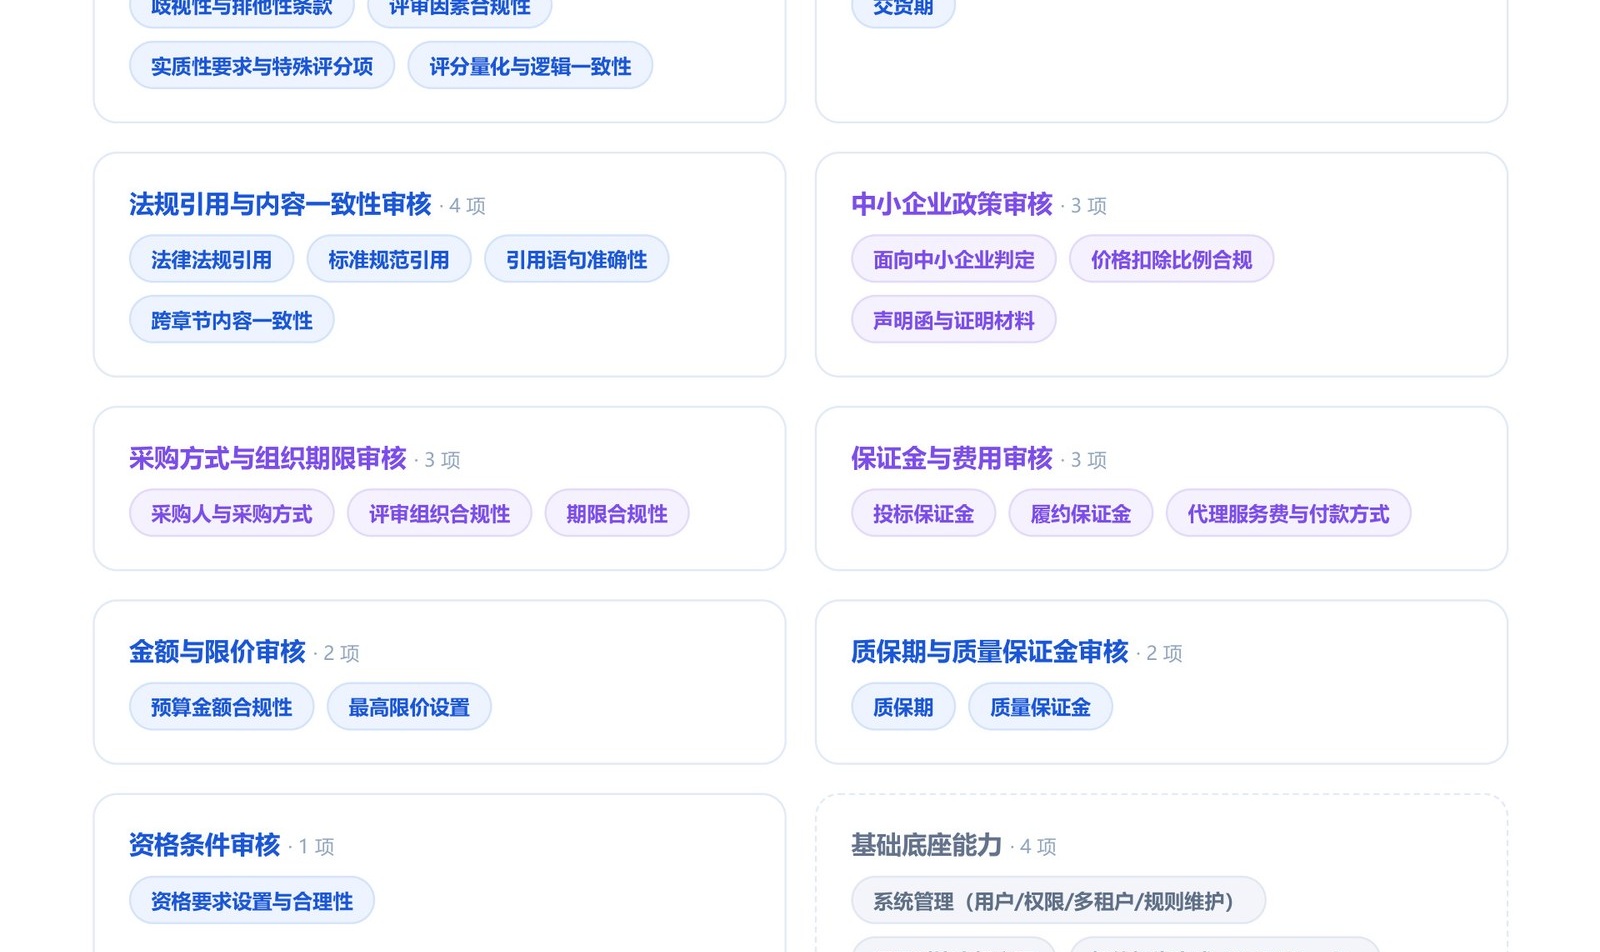Click the 交货期 tag
The width and height of the screenshot is (1600, 952).
click(903, 10)
